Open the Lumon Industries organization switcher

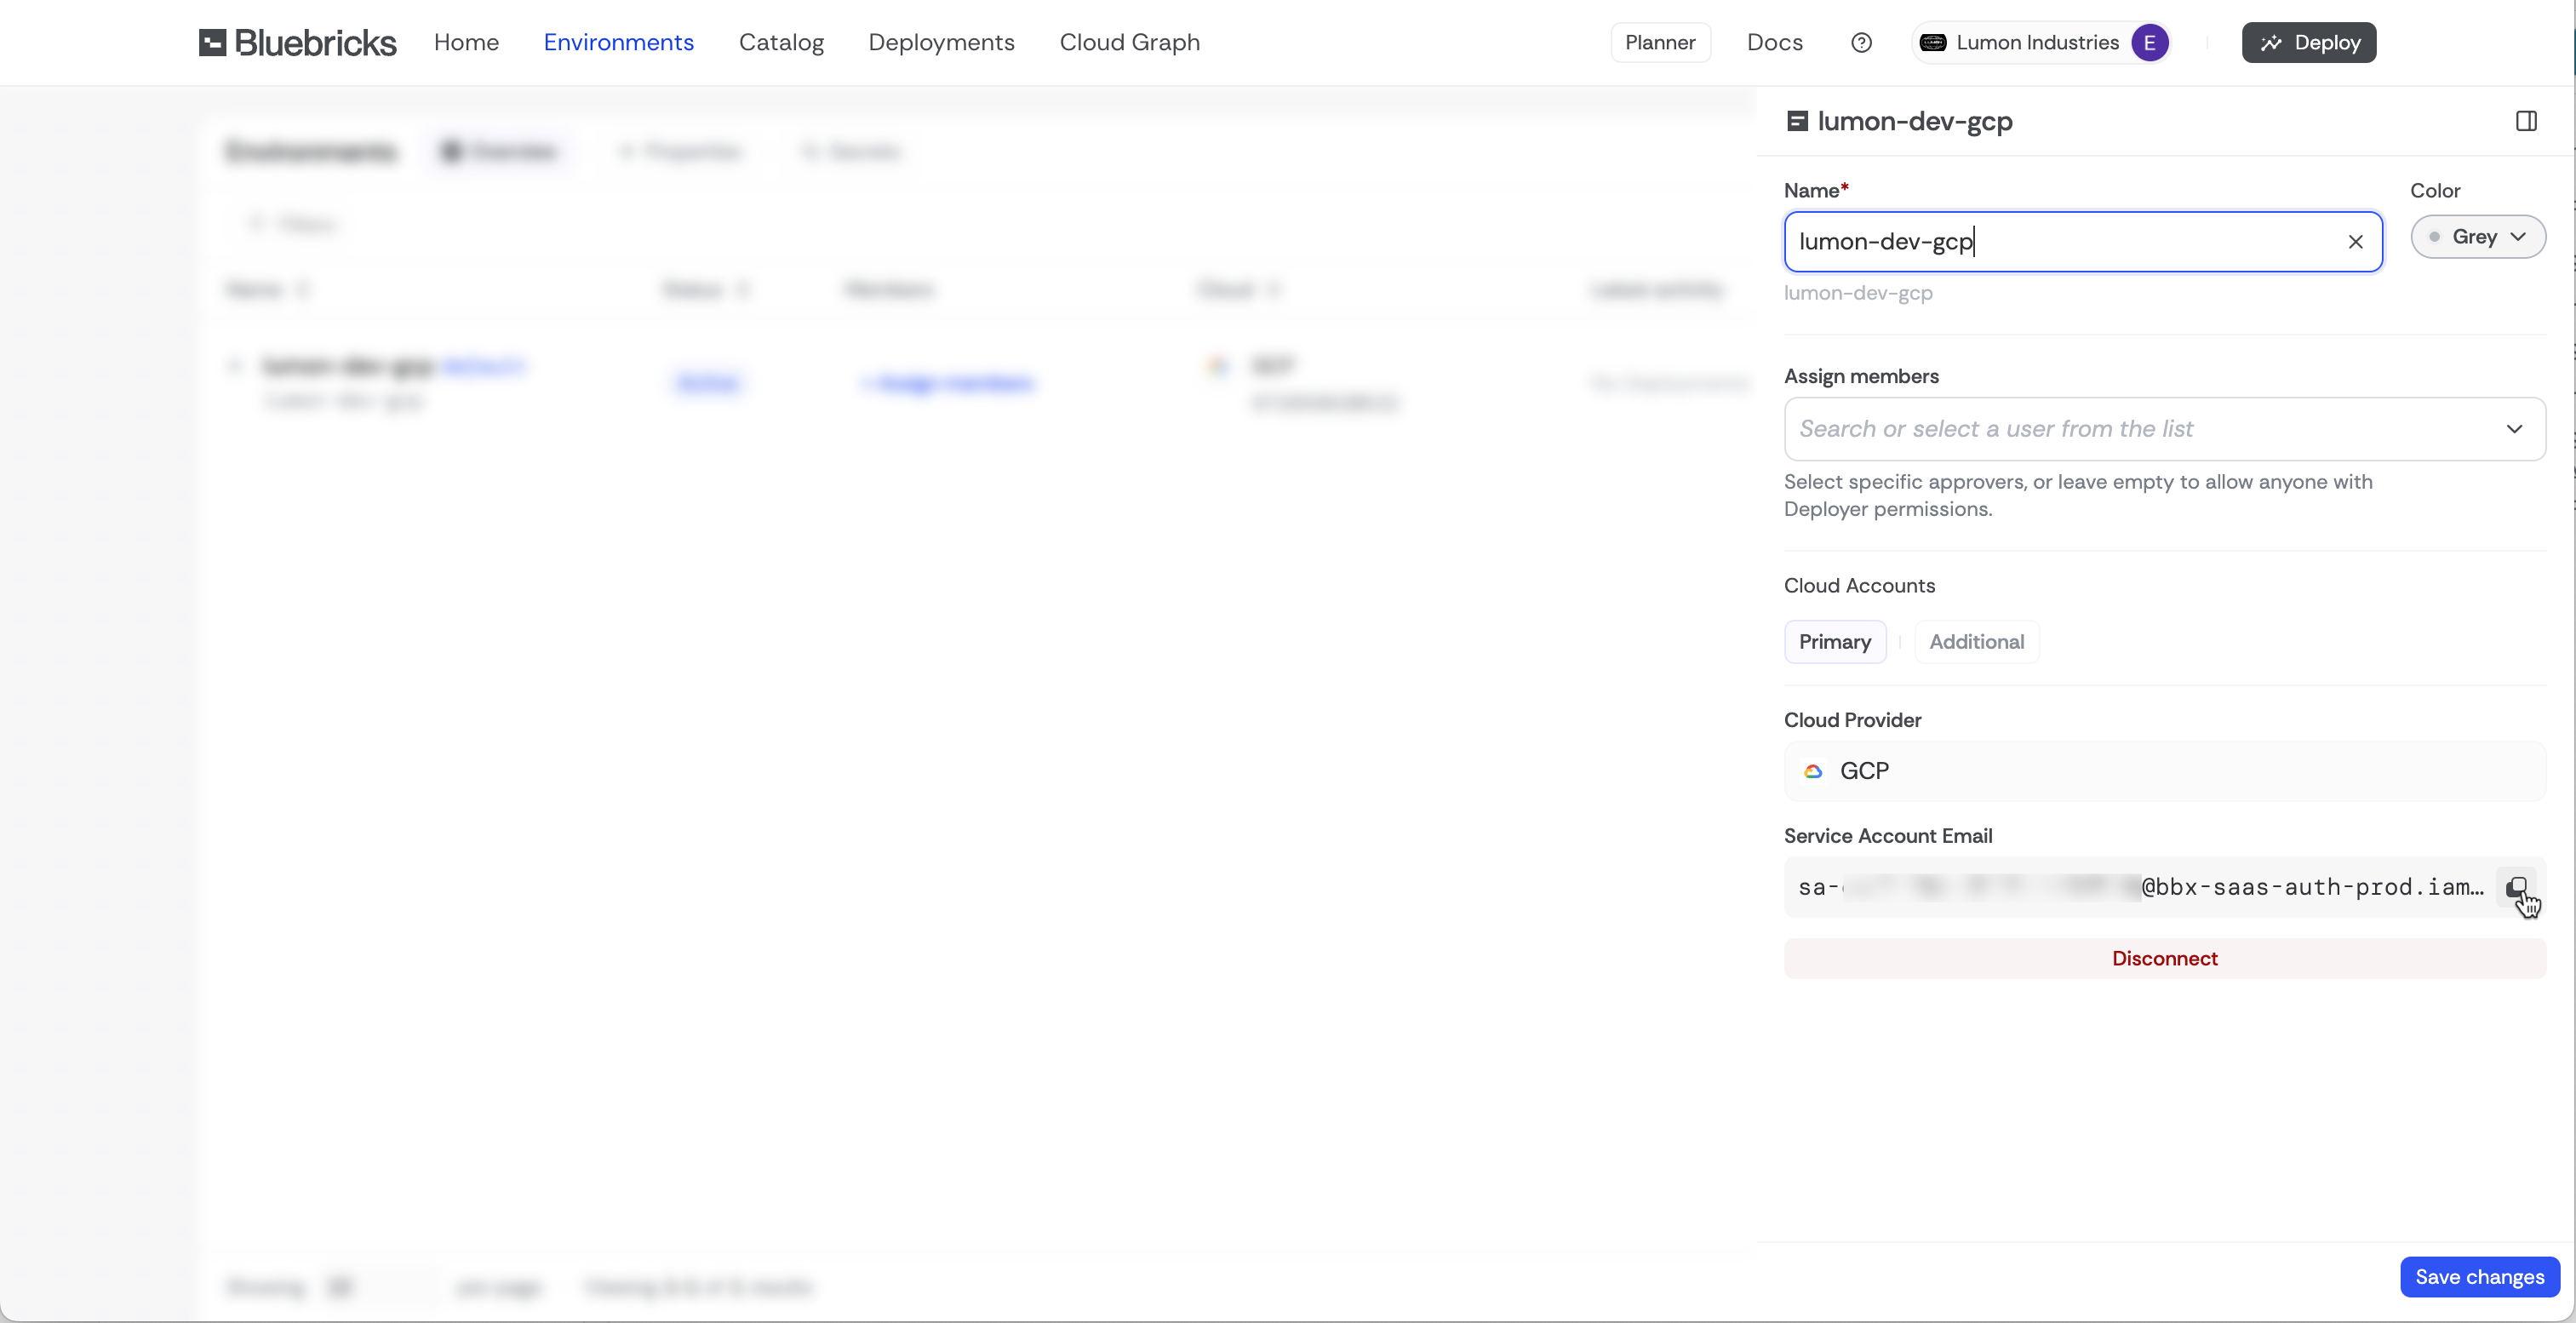[x=2037, y=42]
